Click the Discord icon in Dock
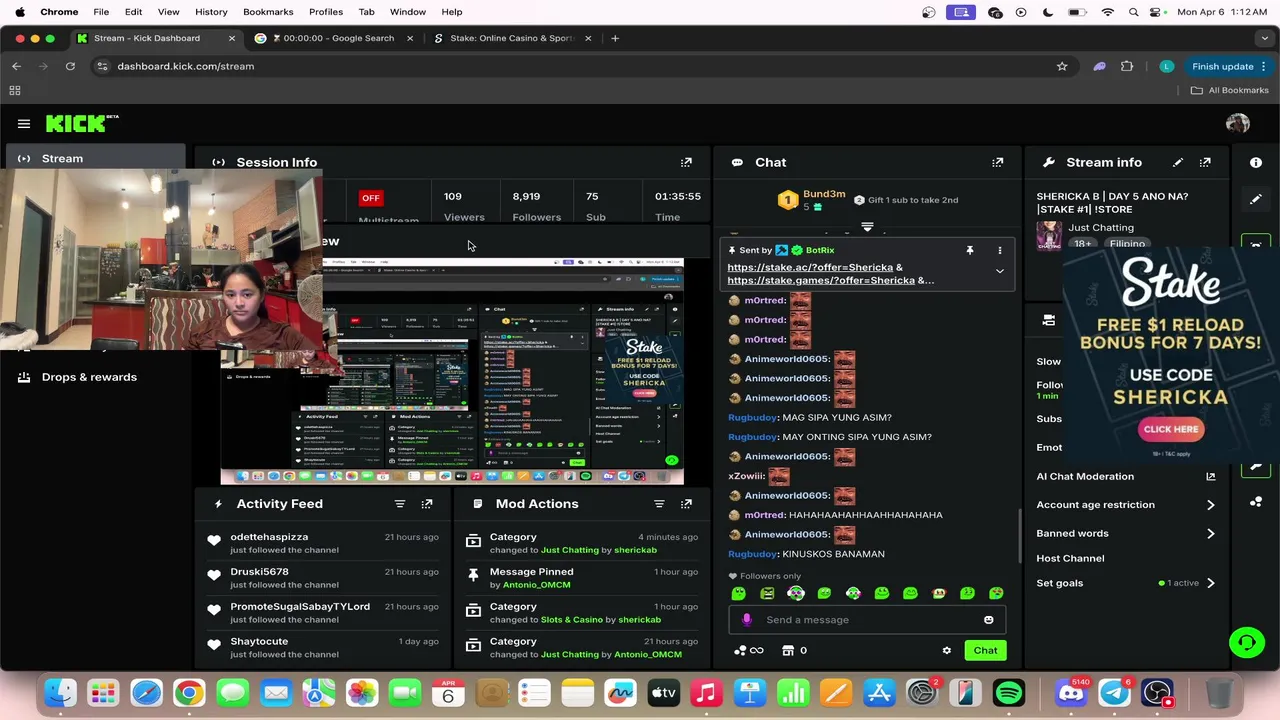This screenshot has height=720, width=1280. (1070, 692)
